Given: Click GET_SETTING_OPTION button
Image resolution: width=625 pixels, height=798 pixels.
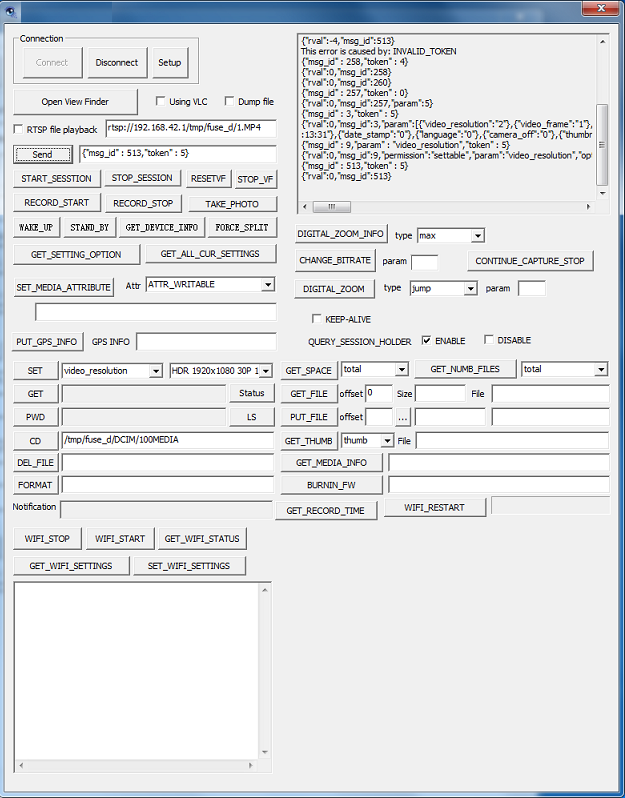Looking at the screenshot, I should [76, 254].
